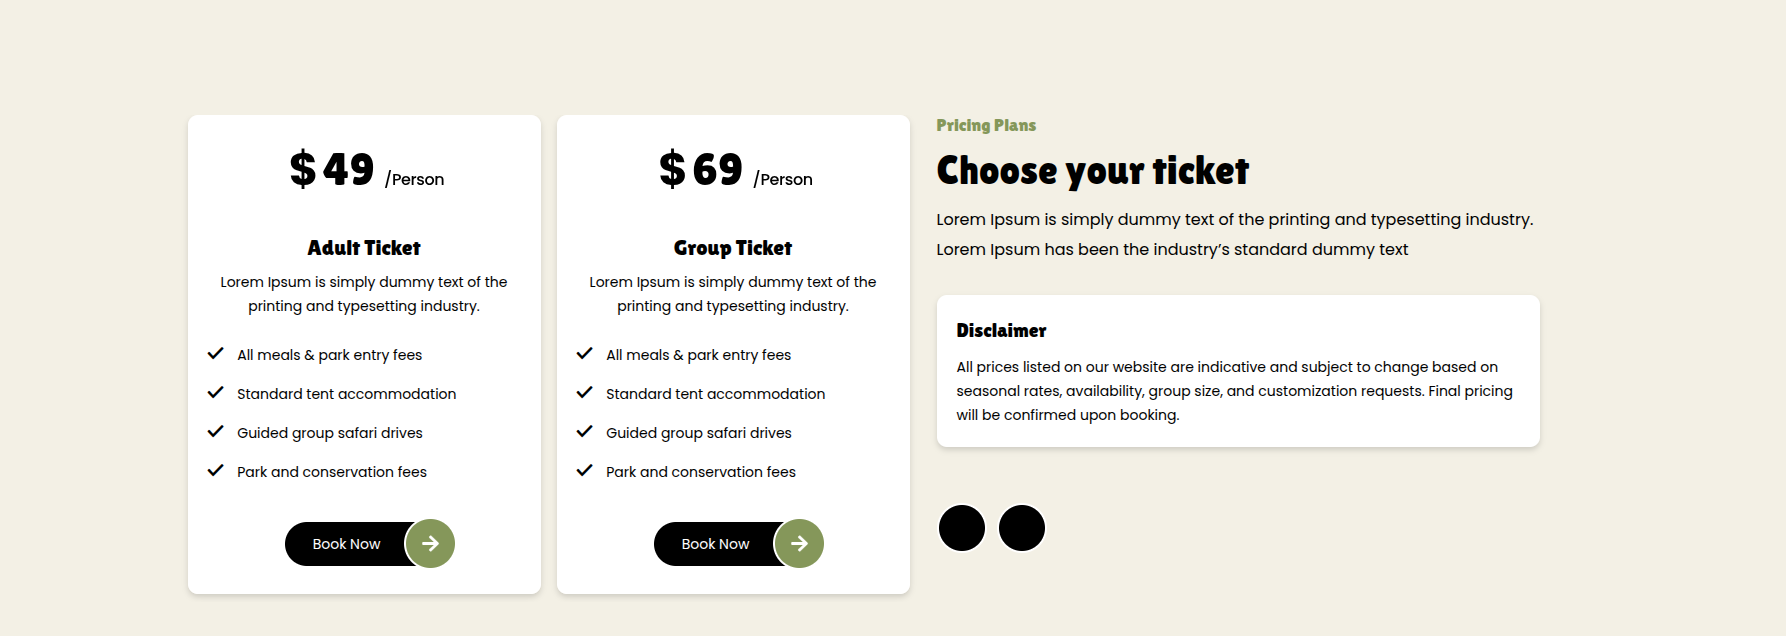Click checkmark beside Group 'Guided group safari drives'
The height and width of the screenshot is (636, 1786).
[584, 432]
